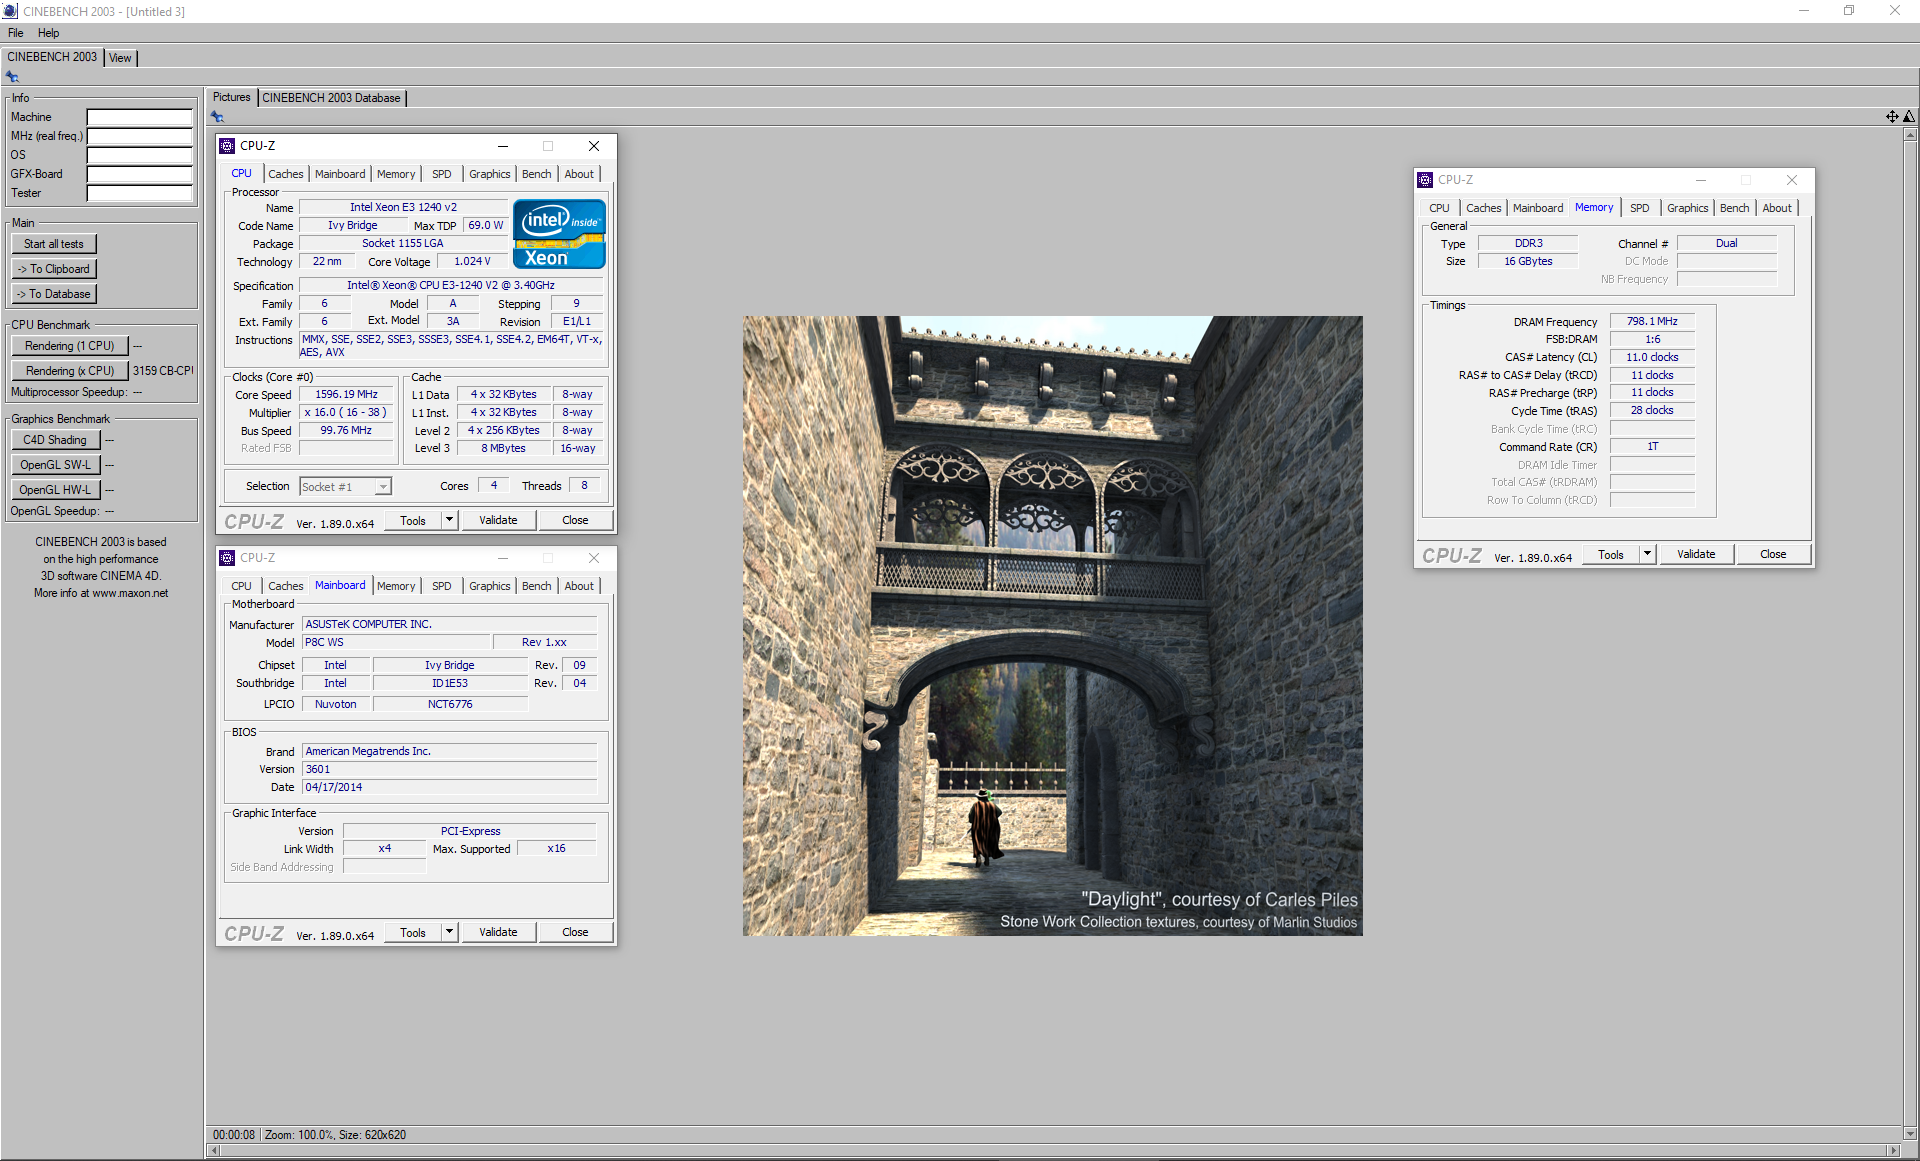Click the MHz (real freq.) input field
Image resolution: width=1920 pixels, height=1161 pixels.
[139, 136]
